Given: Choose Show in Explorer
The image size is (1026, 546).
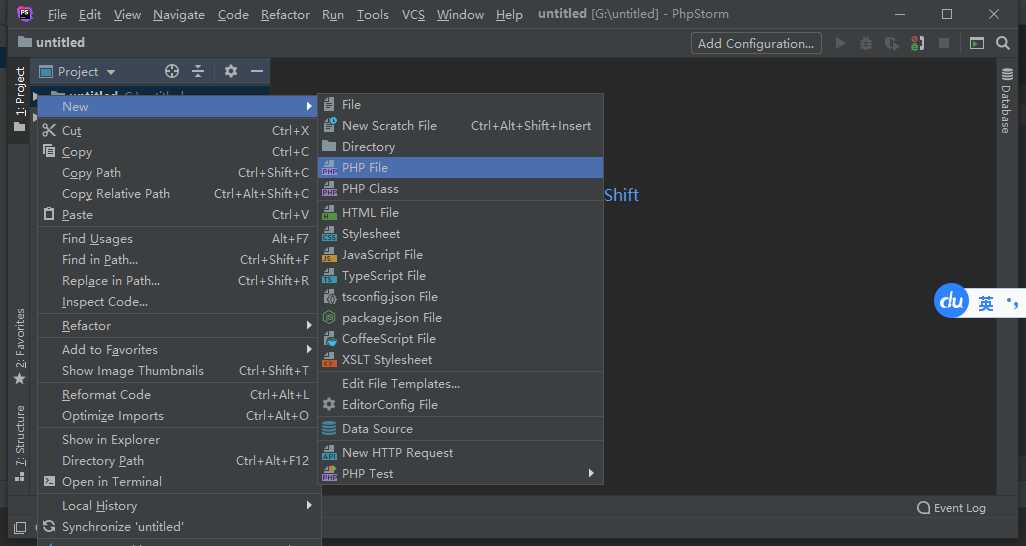Looking at the screenshot, I should (177, 440).
